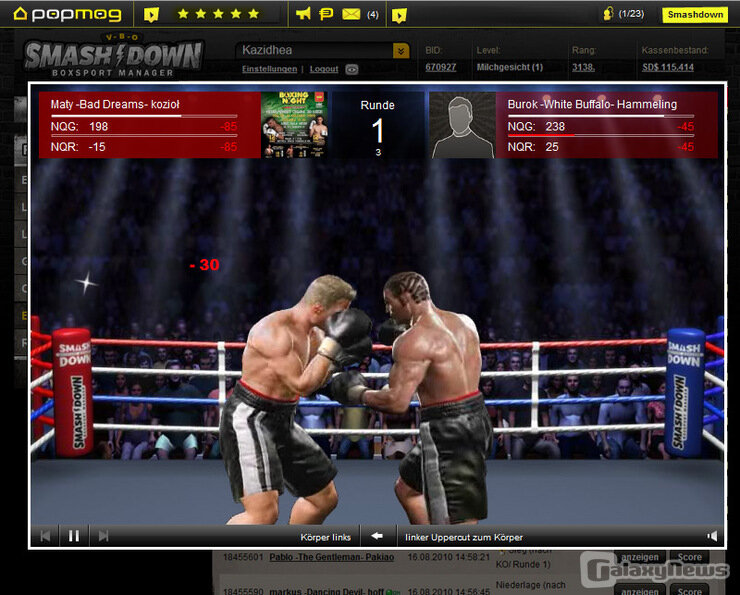Pause the fight replay
This screenshot has height=595, width=740.
click(74, 536)
